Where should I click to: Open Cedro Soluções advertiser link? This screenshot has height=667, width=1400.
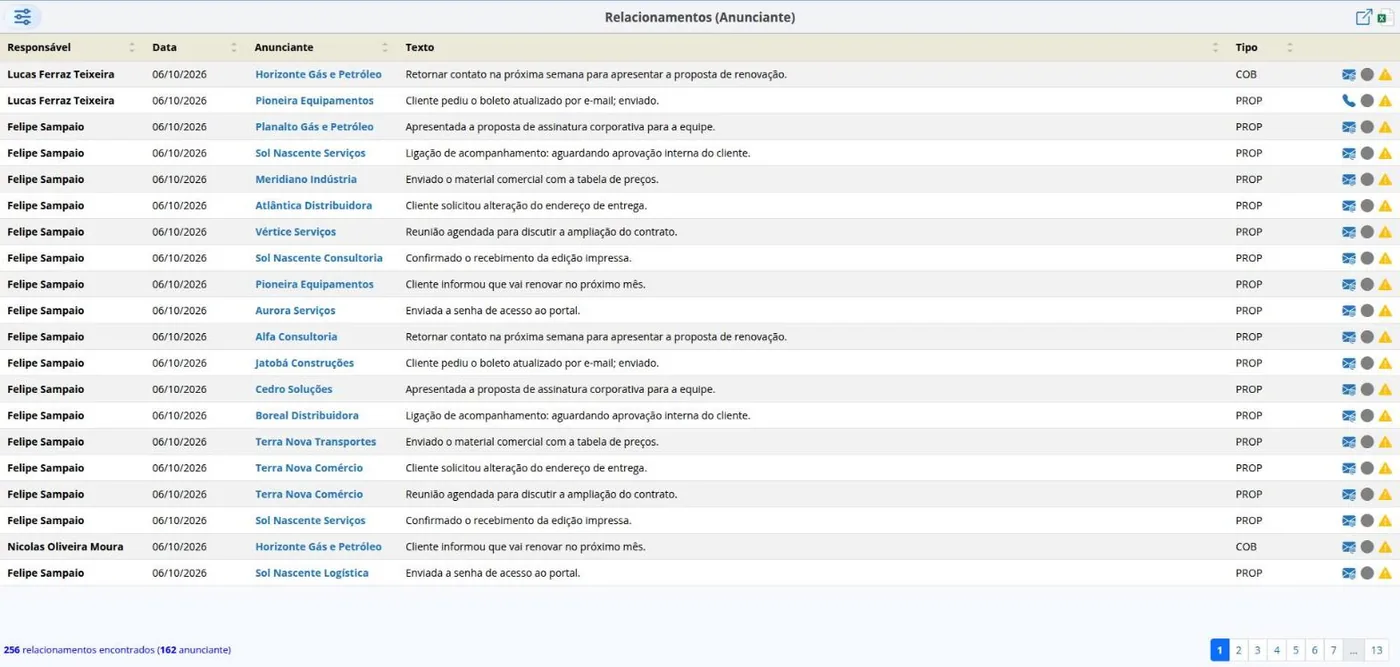[x=294, y=390]
